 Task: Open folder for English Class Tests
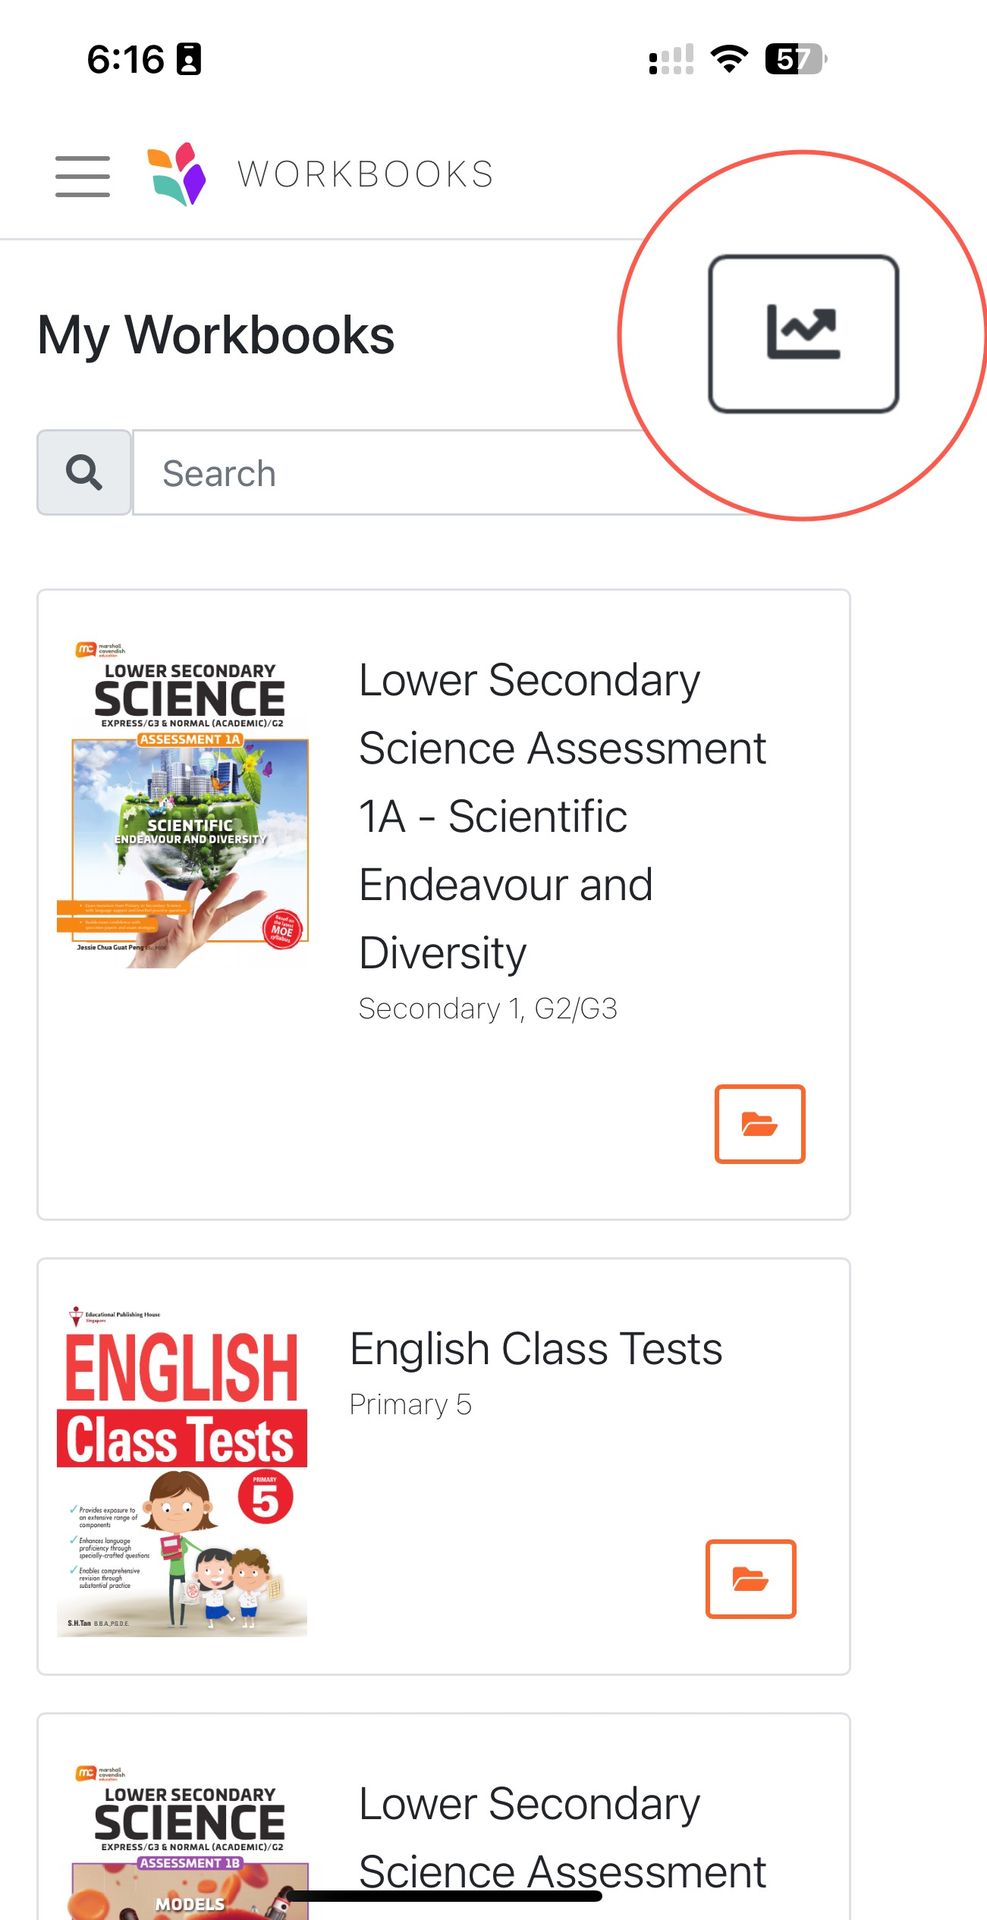[x=750, y=1579]
